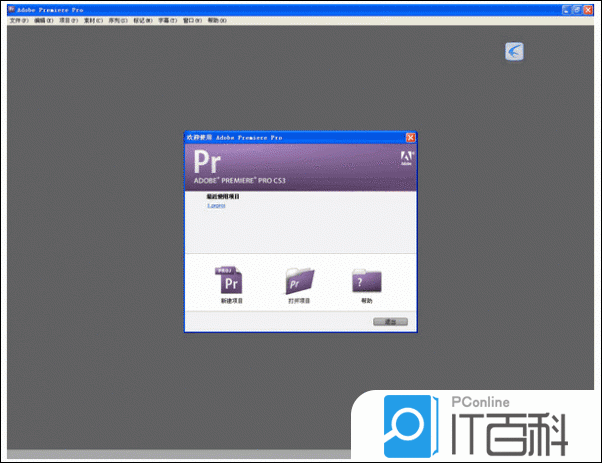Screen dimensions: 602x463
Task: Close the welcome dialog with the red X
Action: (410, 136)
